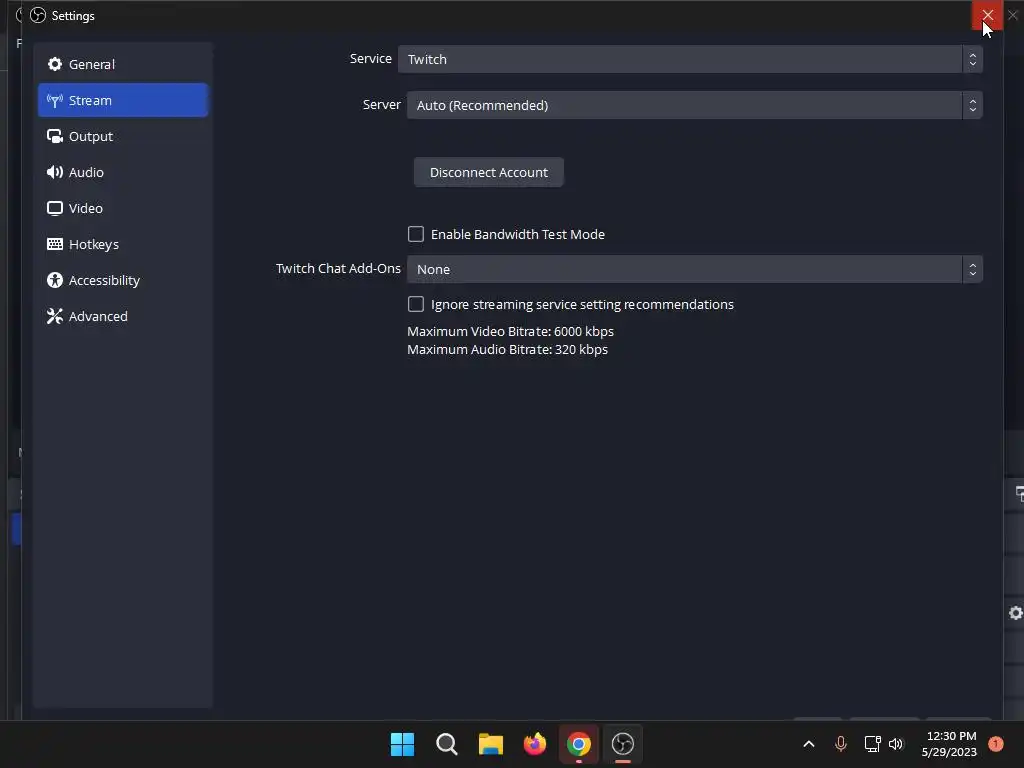Click the OBS logo in Settings title bar

point(38,15)
